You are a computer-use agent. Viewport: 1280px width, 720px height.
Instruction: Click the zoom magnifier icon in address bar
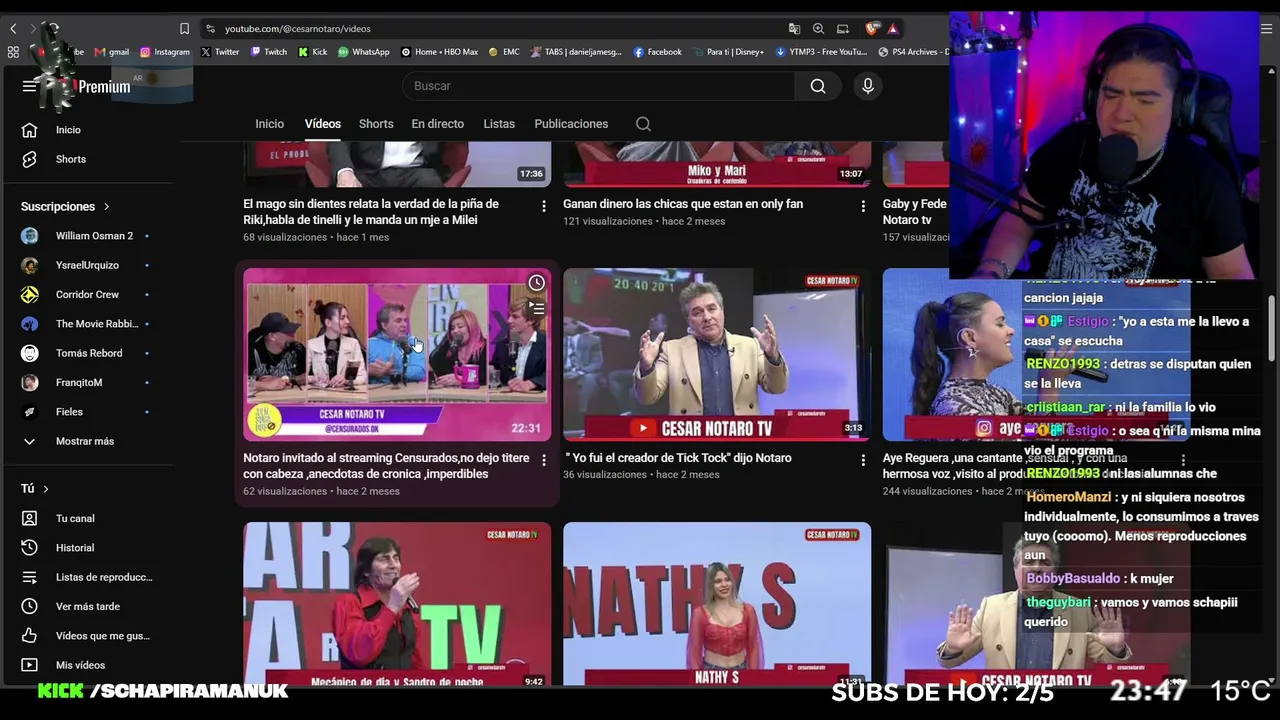point(818,29)
